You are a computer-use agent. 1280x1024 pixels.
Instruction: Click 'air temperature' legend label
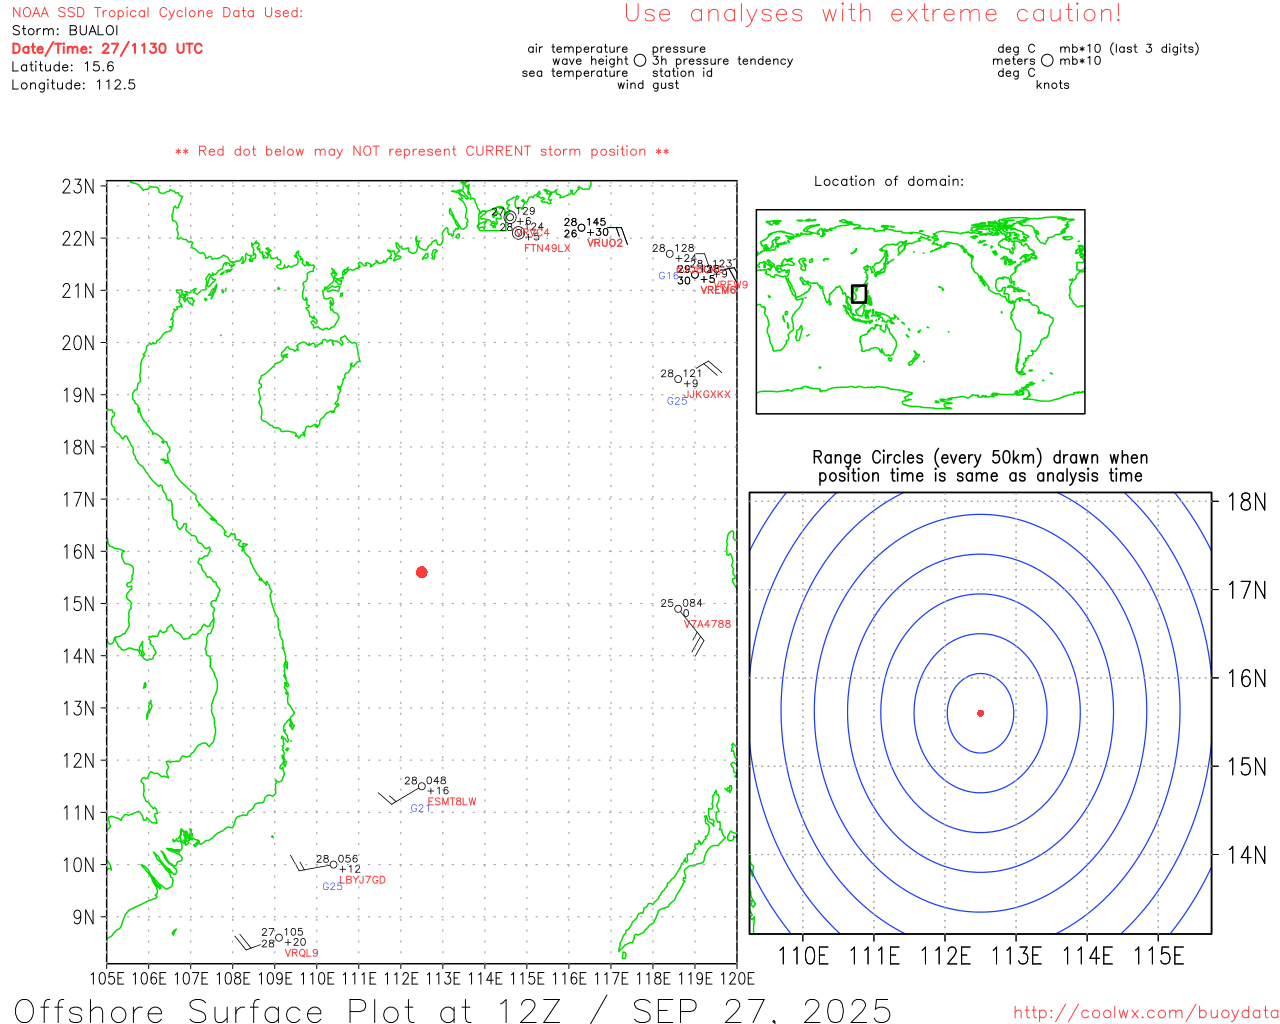point(578,49)
